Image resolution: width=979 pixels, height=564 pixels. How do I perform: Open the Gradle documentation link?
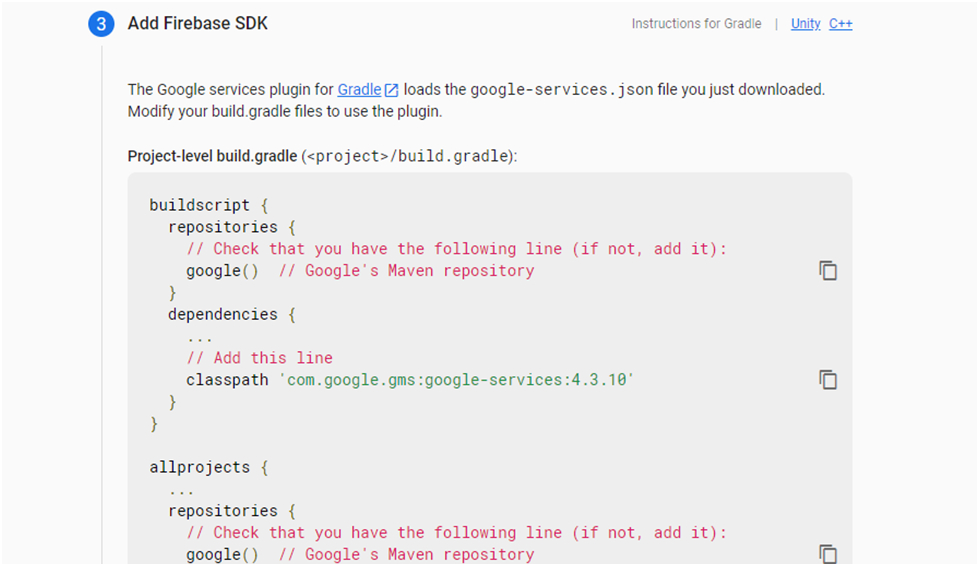(359, 89)
